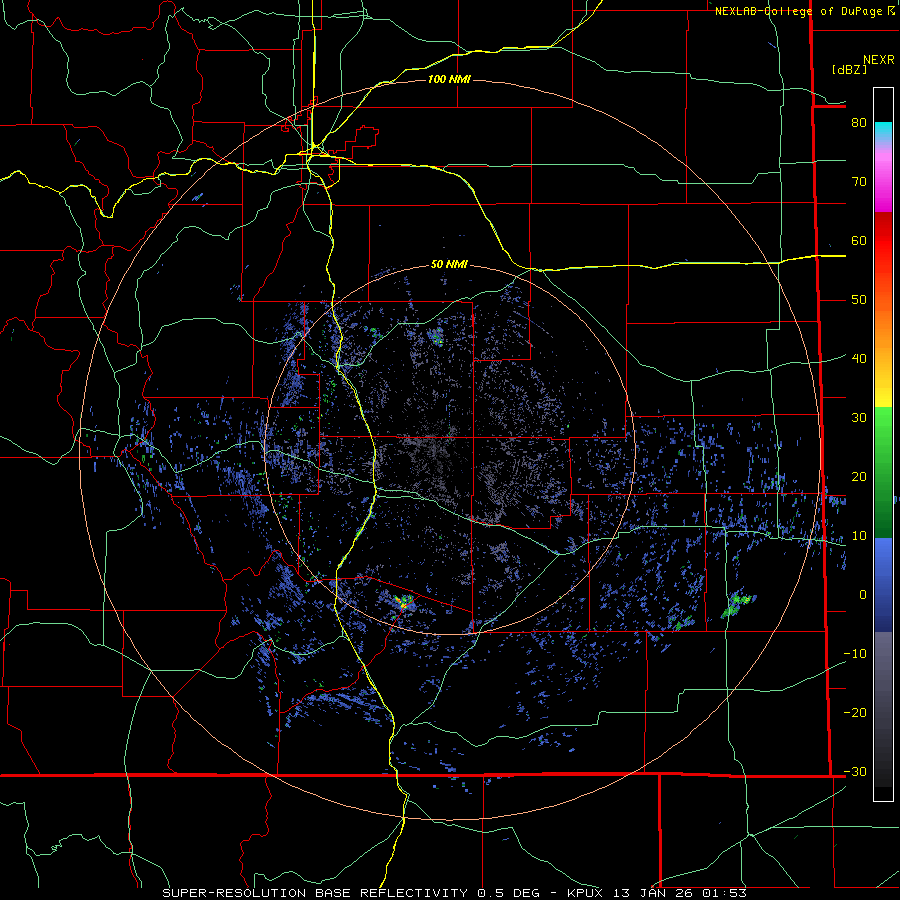Viewport: 900px width, 900px height.
Task: Click the [dBZ] unit label
Action: coord(849,69)
